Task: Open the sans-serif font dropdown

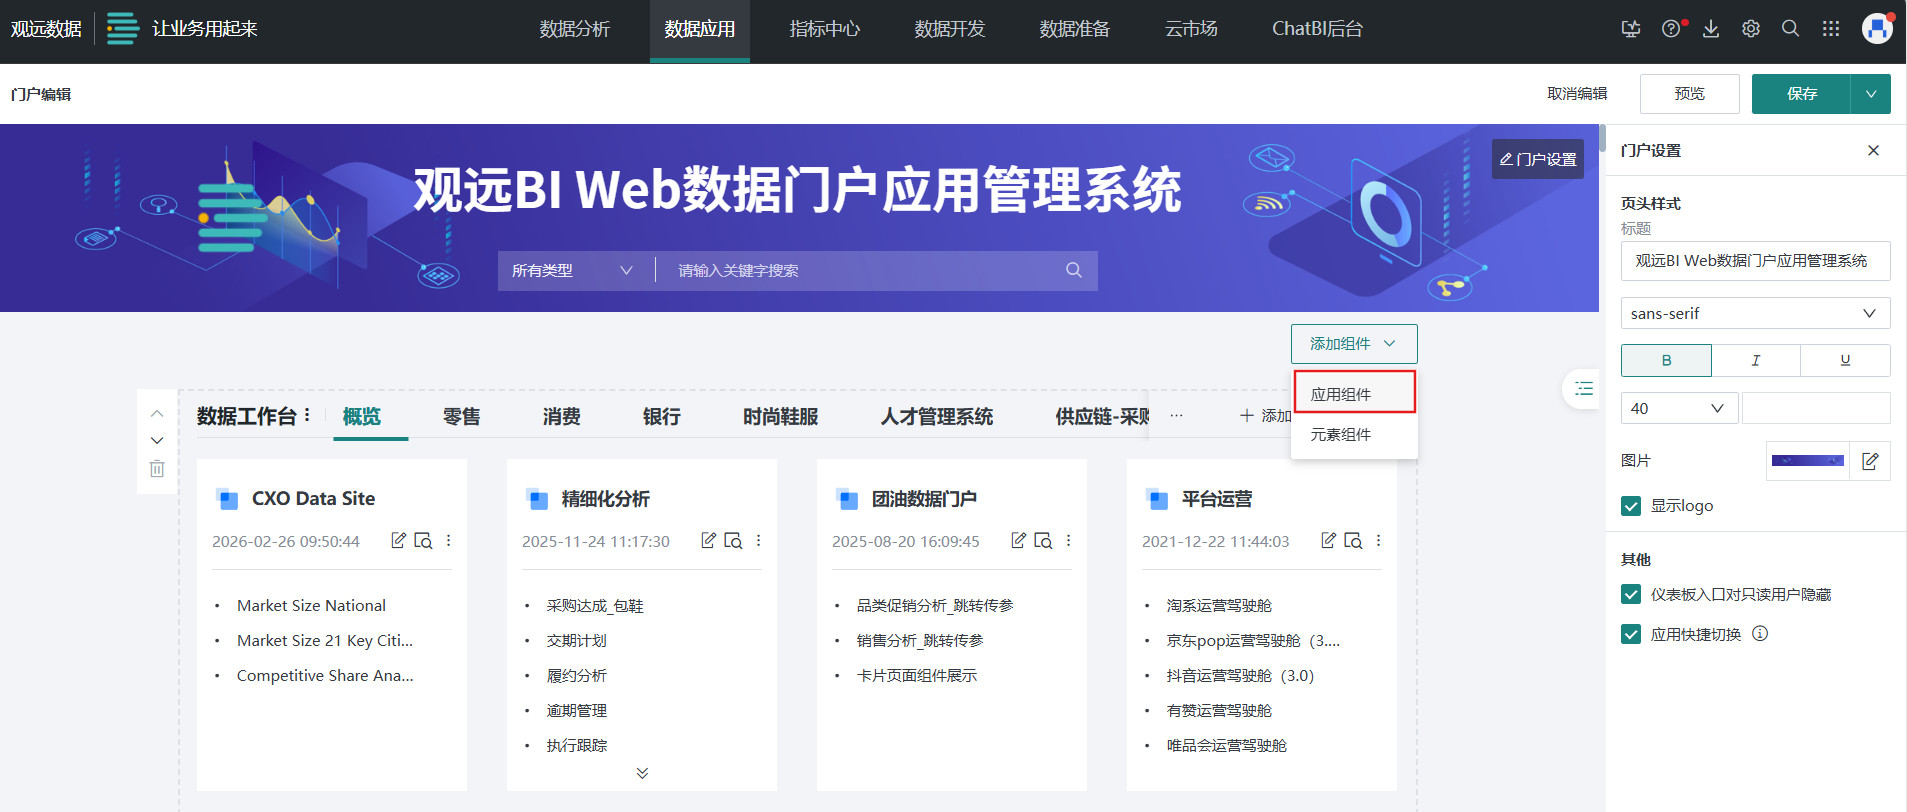Action: coord(1755,313)
